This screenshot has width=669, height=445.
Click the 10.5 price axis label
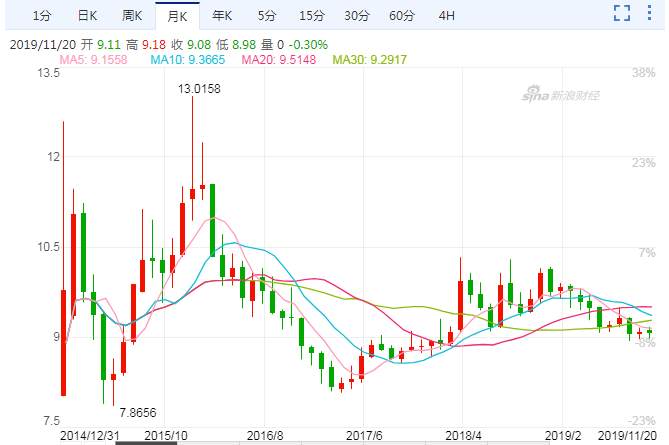pyautogui.click(x=49, y=247)
